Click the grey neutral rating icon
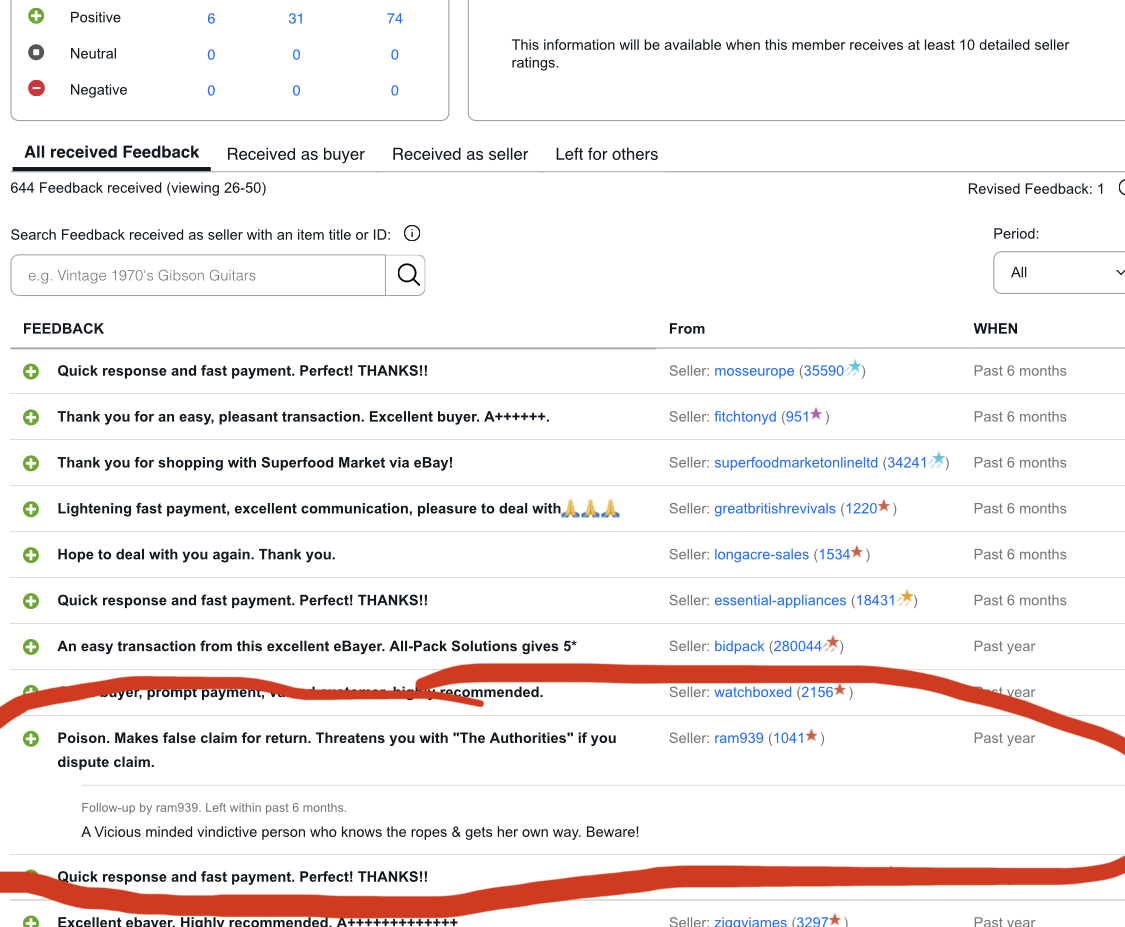This screenshot has height=927, width=1125. click(x=36, y=53)
